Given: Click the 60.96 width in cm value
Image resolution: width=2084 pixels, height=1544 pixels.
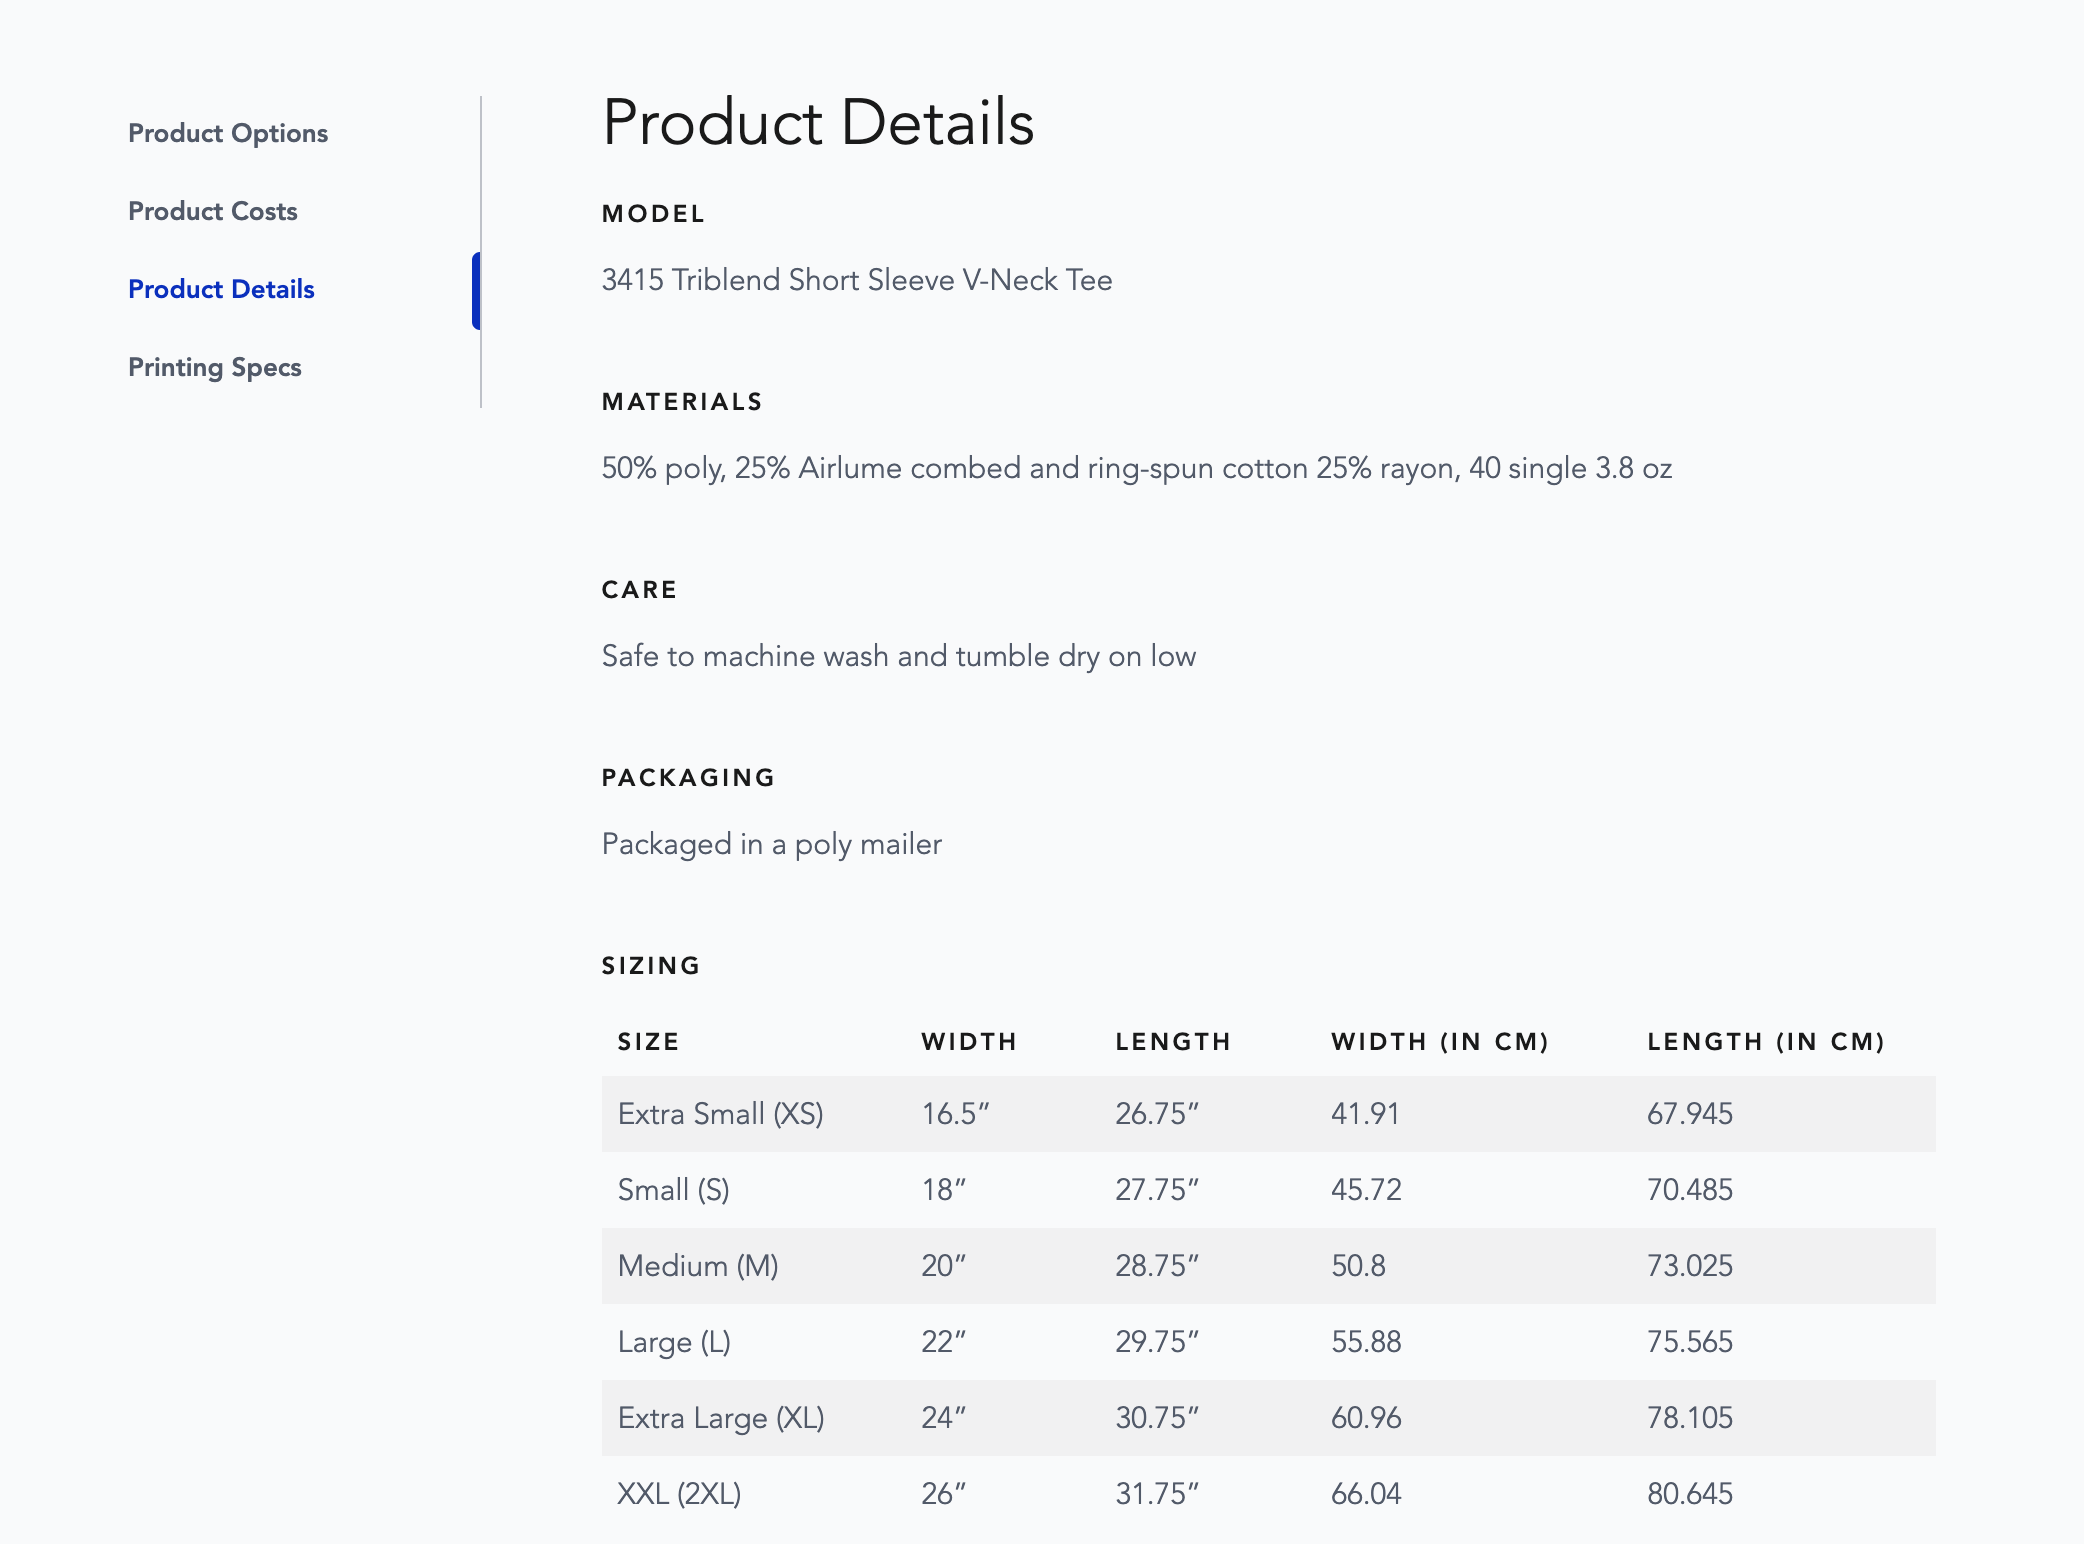Looking at the screenshot, I should (1367, 1418).
